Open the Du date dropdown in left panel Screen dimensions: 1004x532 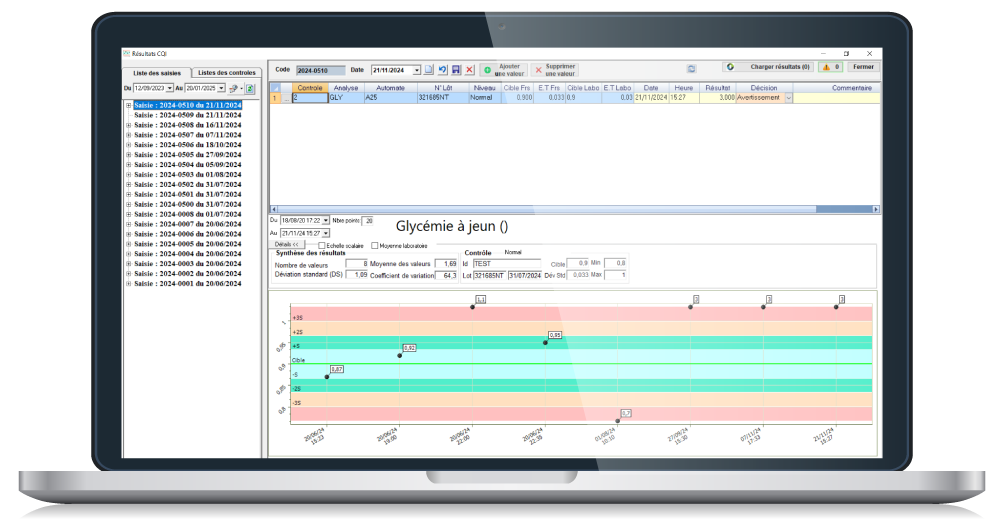171,89
